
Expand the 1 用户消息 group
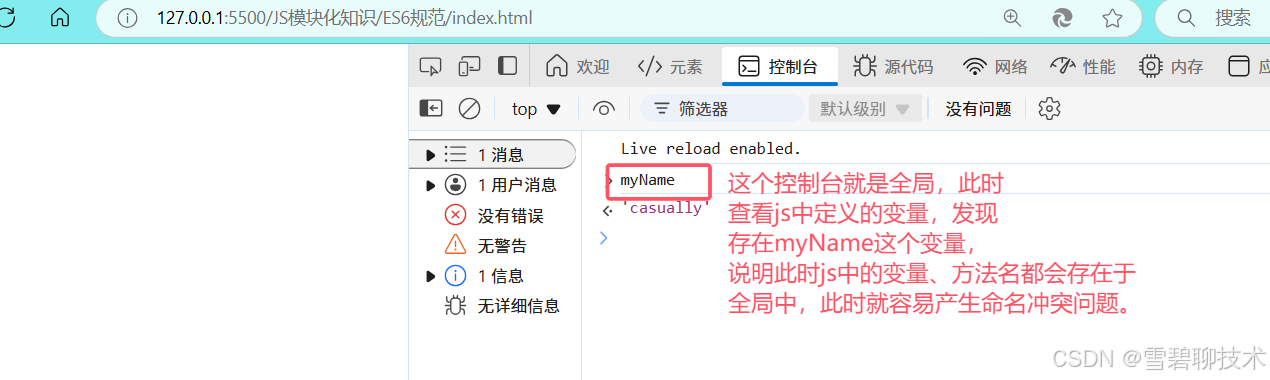click(430, 185)
